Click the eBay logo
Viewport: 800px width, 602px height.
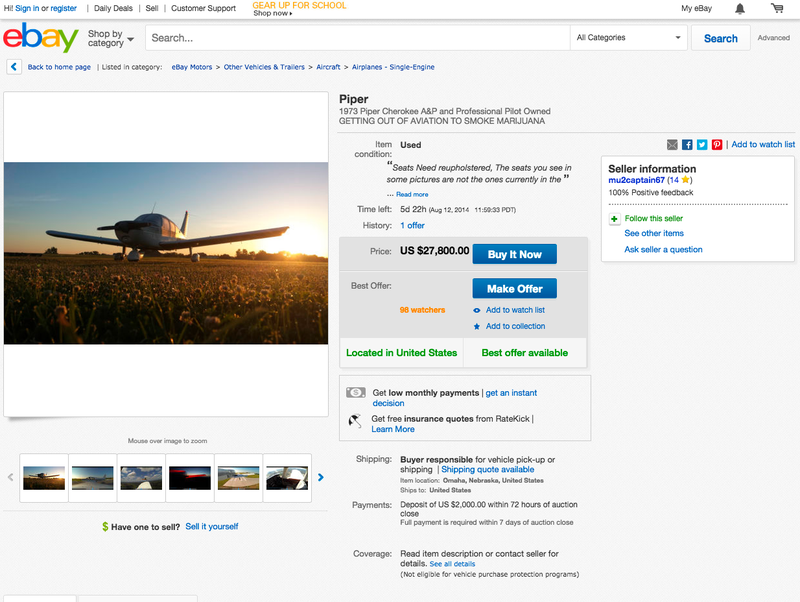click(41, 37)
